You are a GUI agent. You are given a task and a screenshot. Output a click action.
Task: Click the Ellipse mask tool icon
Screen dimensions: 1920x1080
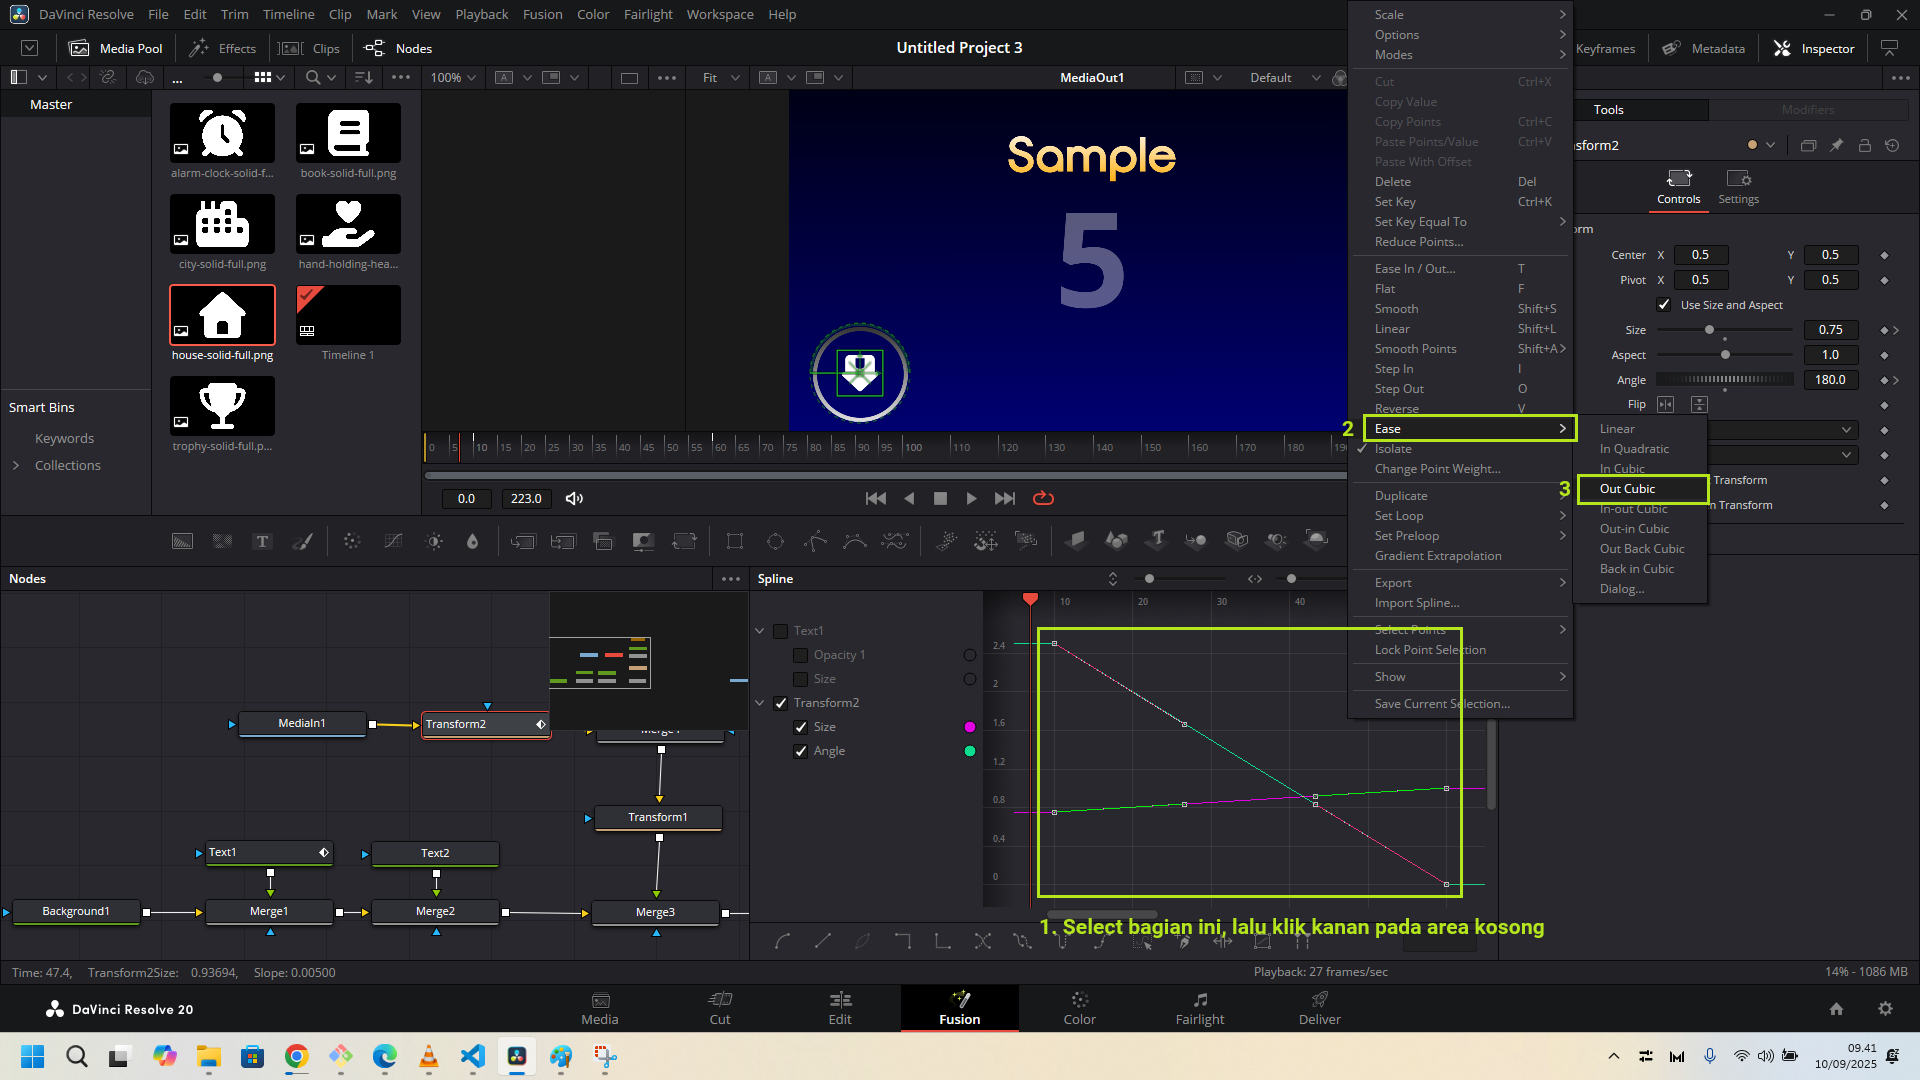775,541
